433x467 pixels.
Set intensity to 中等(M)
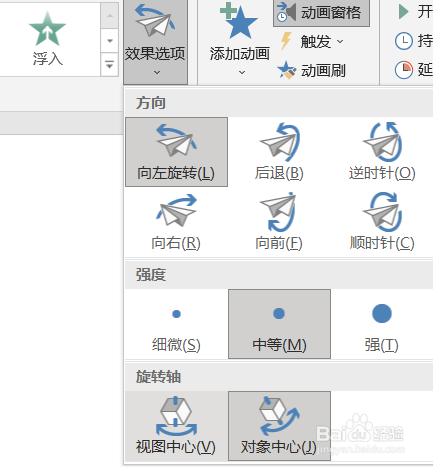(x=279, y=324)
